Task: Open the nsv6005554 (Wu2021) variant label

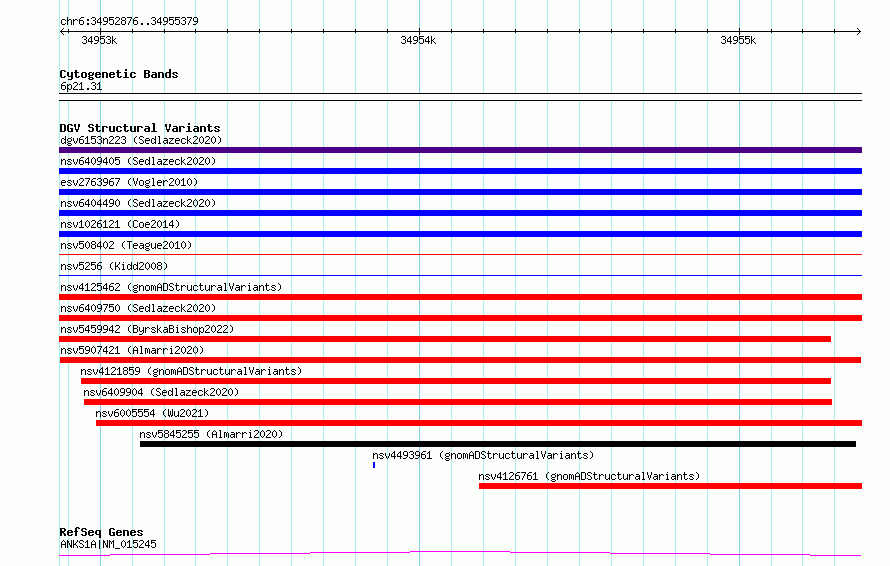Action: 152,413
